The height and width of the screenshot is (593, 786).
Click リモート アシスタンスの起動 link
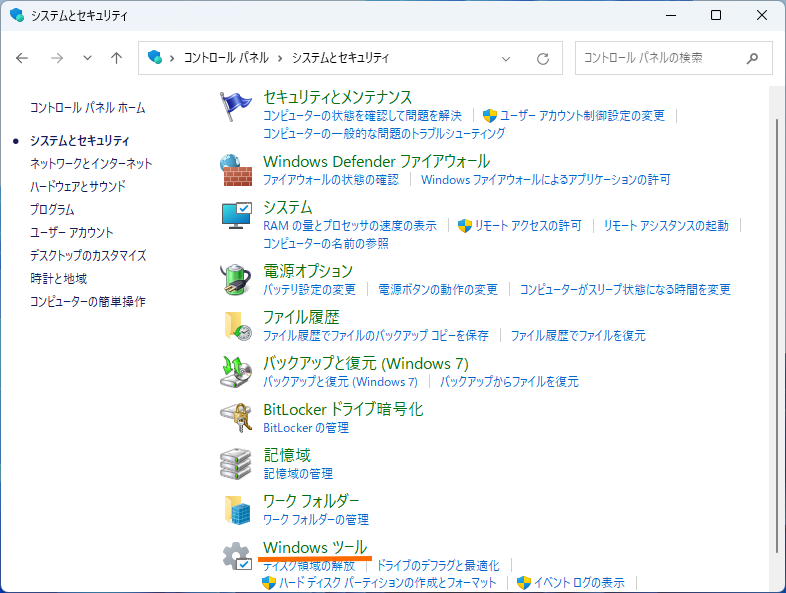coord(666,226)
